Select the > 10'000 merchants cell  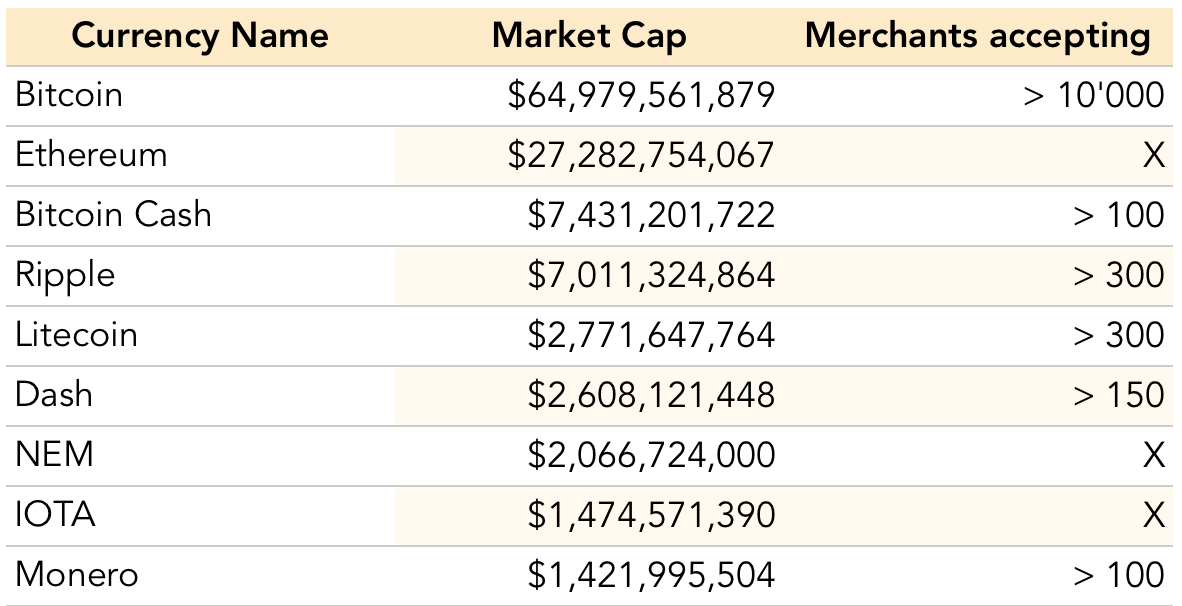1093,95
